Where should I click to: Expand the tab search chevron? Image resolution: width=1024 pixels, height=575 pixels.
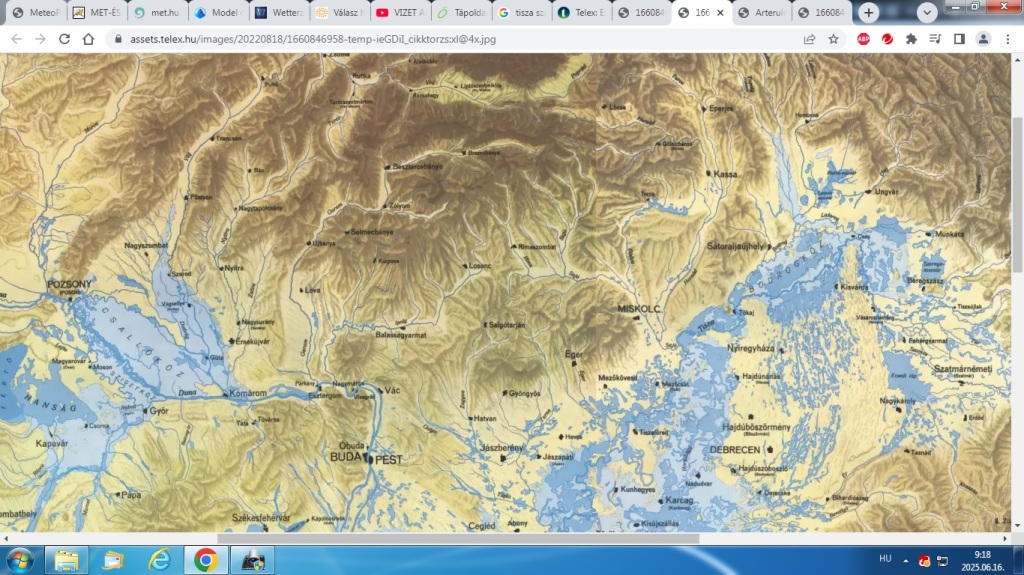(927, 13)
